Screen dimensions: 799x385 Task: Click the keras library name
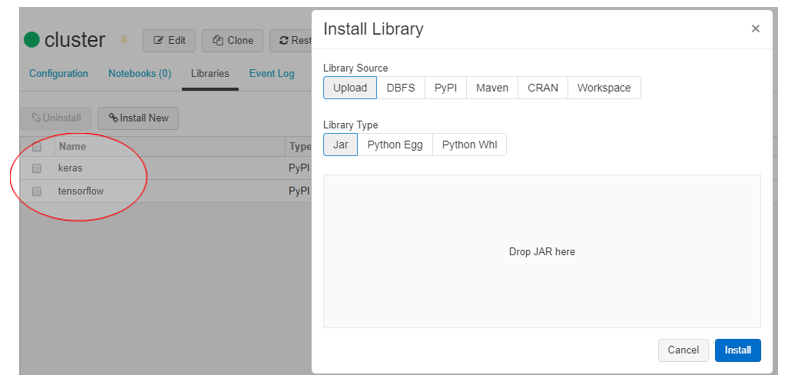[70, 168]
